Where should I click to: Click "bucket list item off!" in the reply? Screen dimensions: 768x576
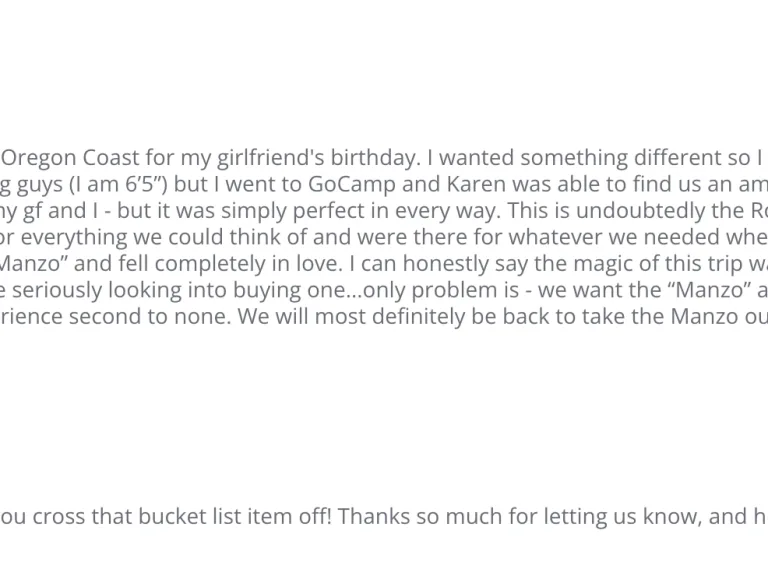(x=235, y=516)
